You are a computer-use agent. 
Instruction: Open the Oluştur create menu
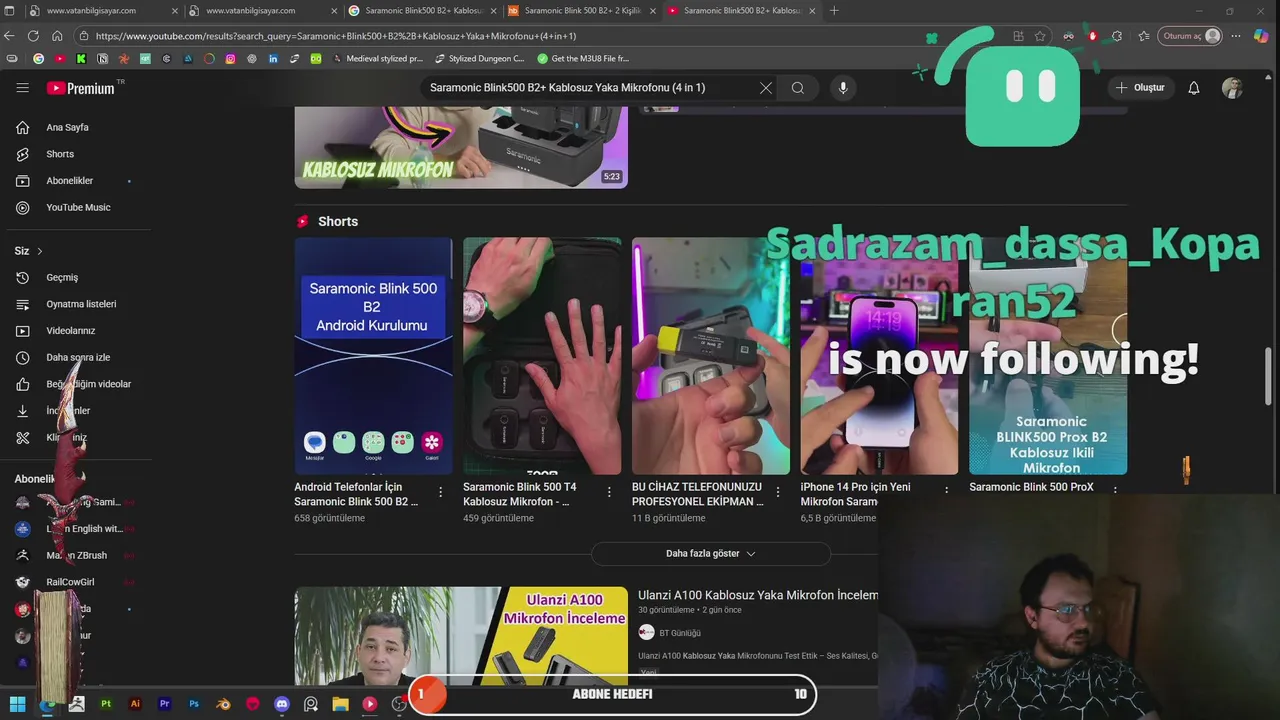(1140, 88)
